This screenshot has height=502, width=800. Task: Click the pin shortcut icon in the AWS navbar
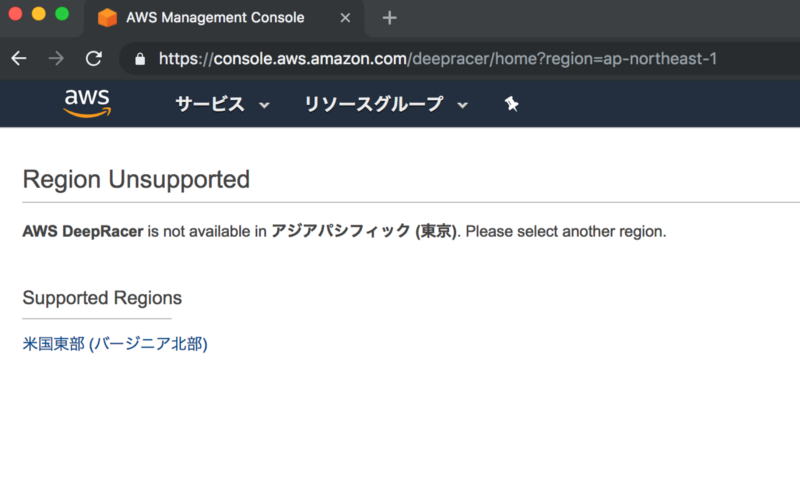point(511,104)
